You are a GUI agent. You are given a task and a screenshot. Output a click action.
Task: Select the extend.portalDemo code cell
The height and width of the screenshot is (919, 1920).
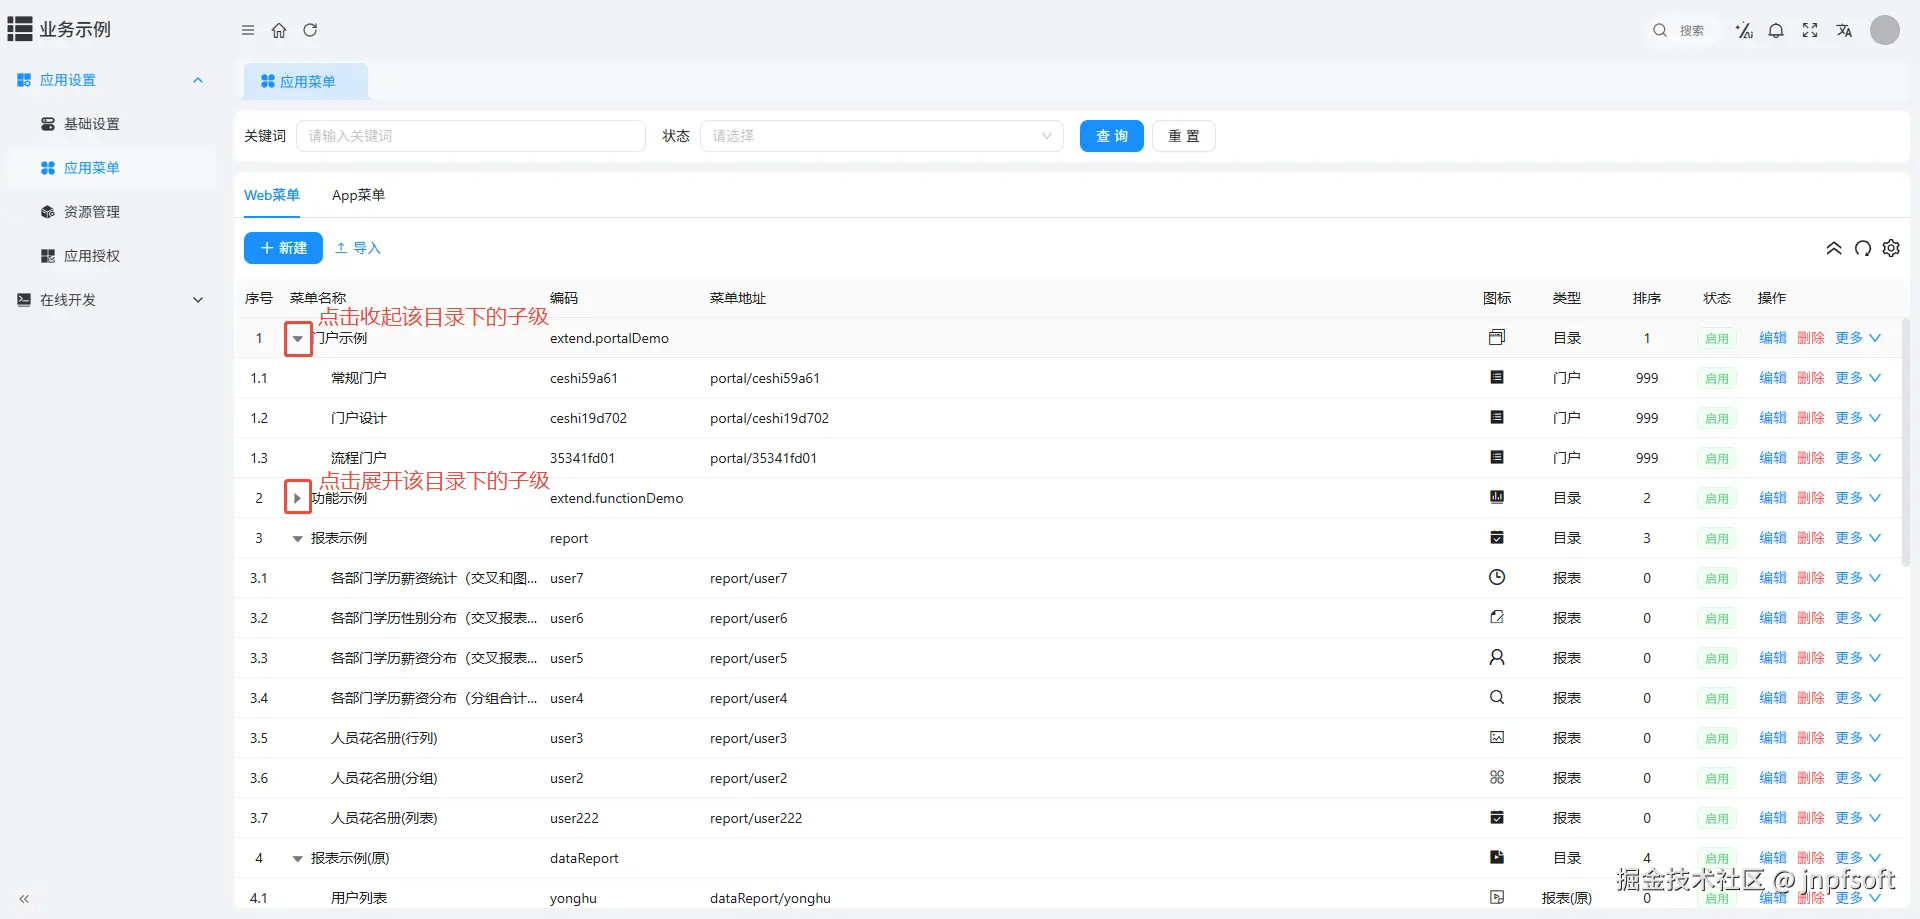[x=609, y=338]
